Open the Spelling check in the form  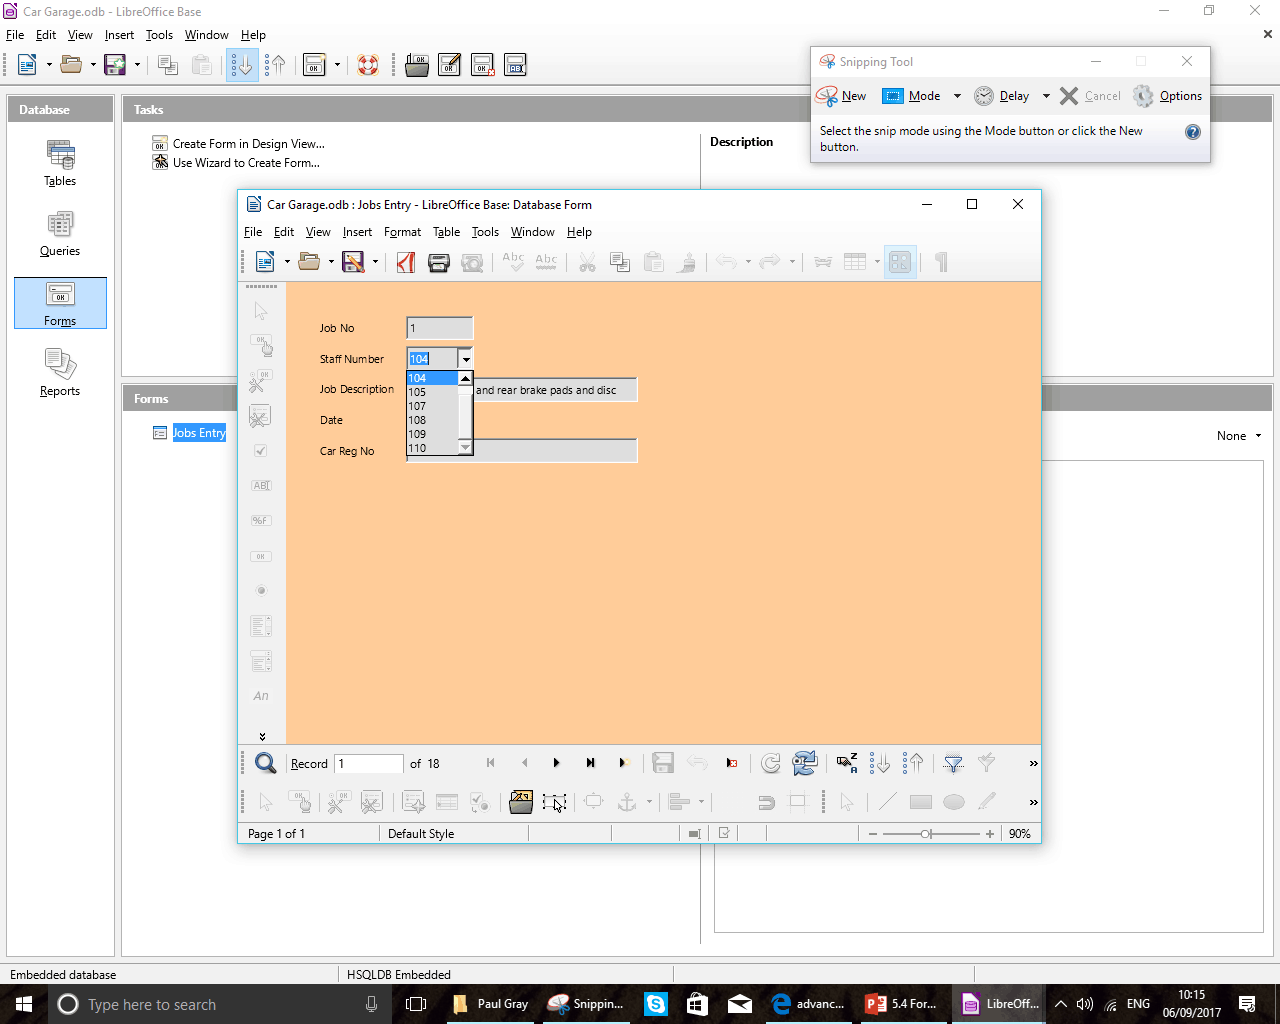(513, 262)
